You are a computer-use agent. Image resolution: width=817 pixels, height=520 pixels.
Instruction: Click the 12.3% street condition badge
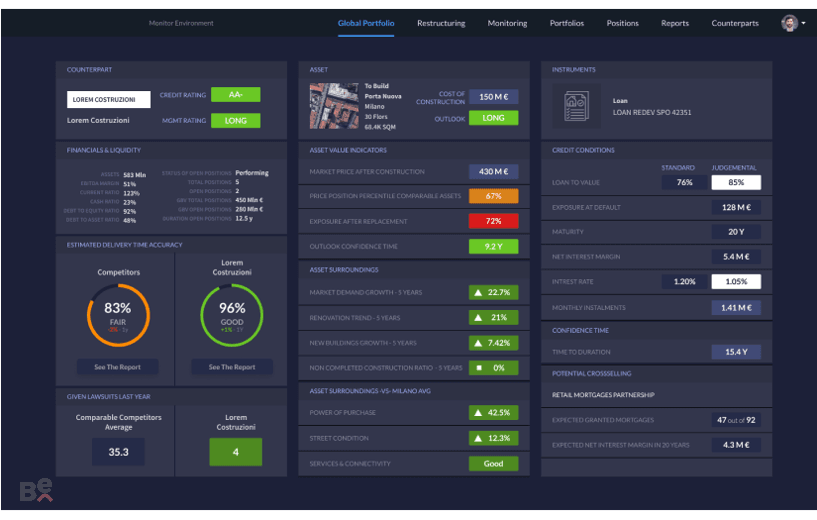pos(493,438)
